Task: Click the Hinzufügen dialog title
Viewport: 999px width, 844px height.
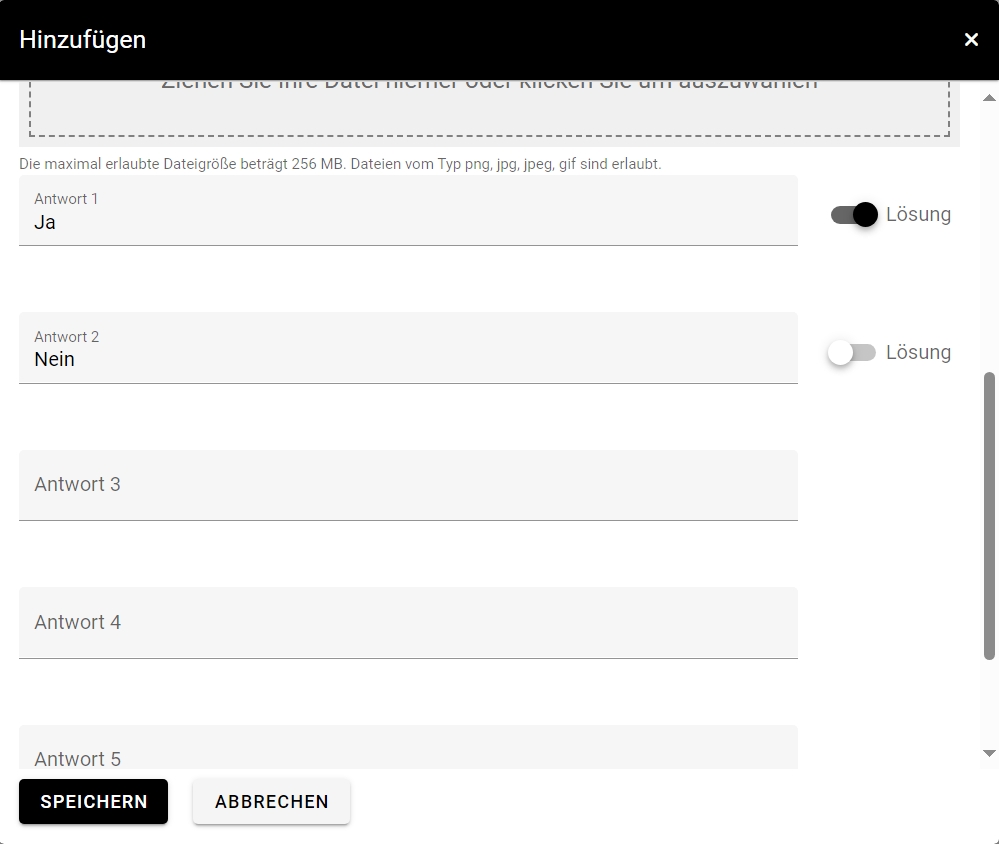Action: click(x=83, y=40)
